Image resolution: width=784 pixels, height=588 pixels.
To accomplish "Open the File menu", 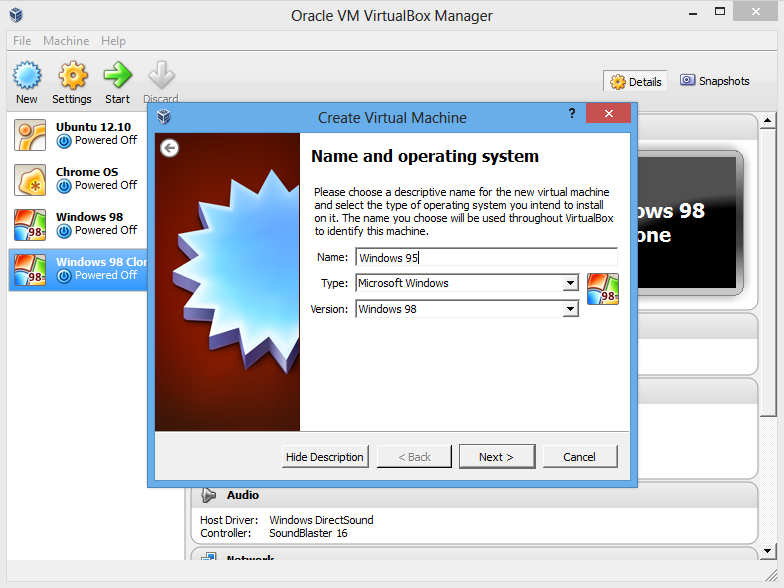I will pyautogui.click(x=22, y=40).
